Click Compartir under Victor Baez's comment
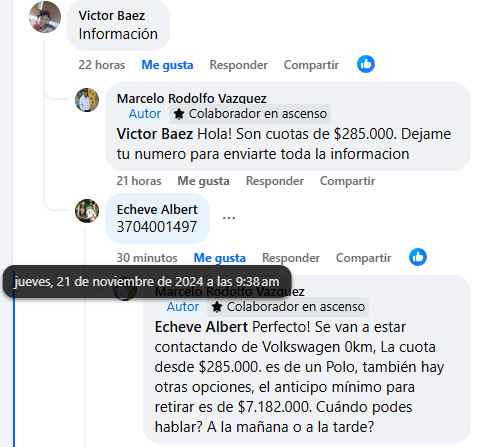481x447 pixels. pyautogui.click(x=311, y=65)
